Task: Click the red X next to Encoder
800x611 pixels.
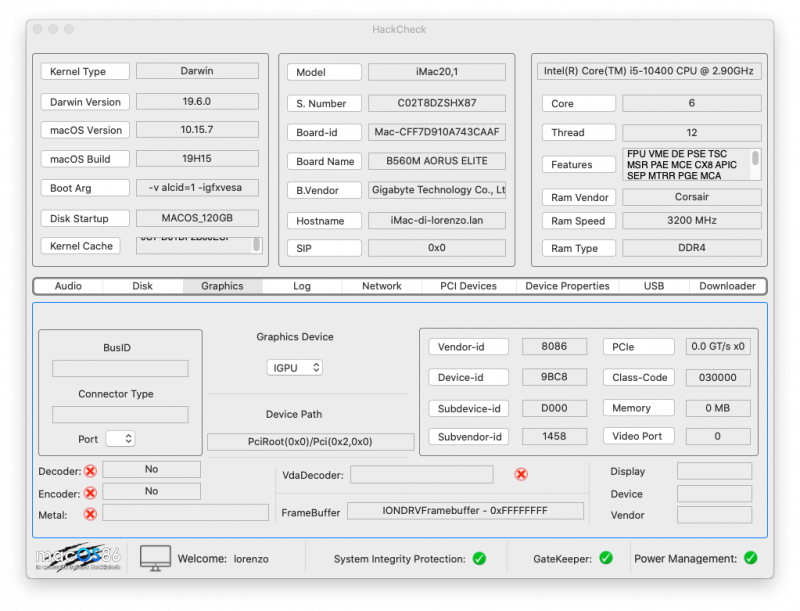Action: pyautogui.click(x=90, y=493)
